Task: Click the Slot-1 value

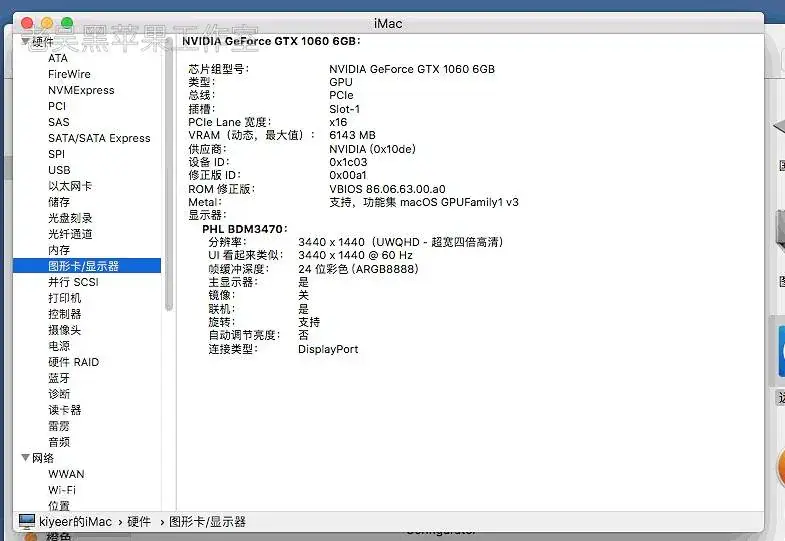Action: point(344,109)
